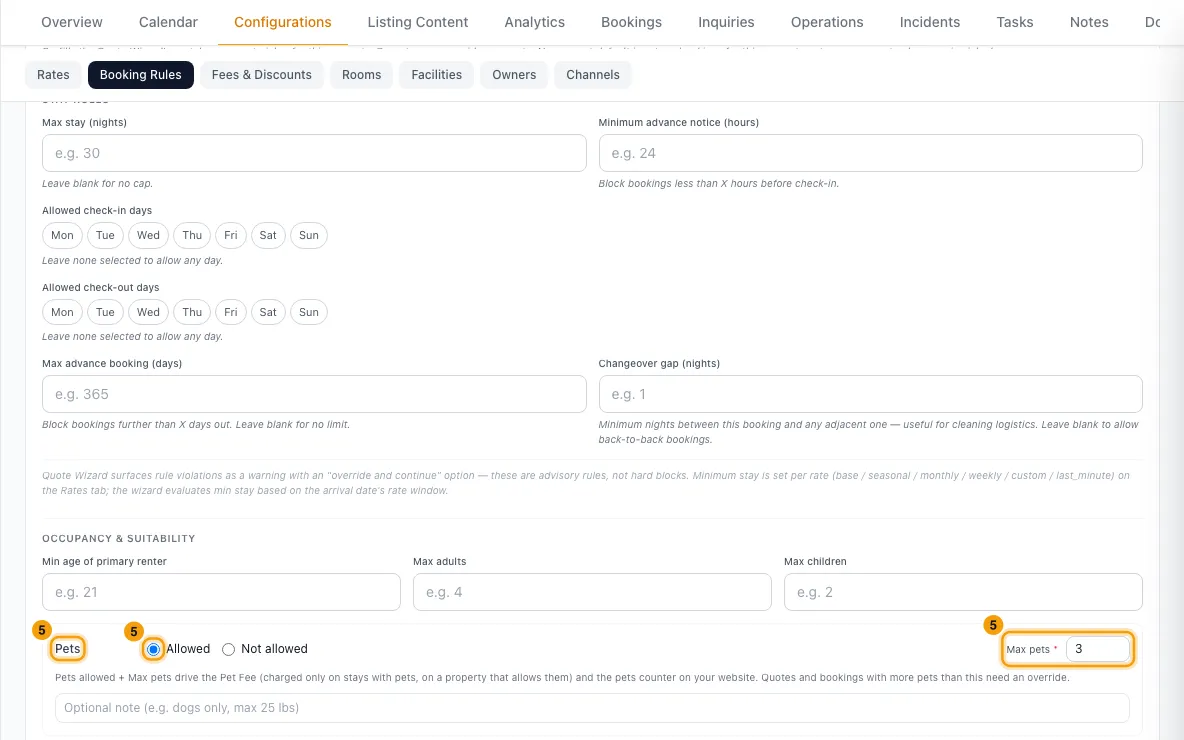Viewport: 1184px width, 740px height.
Task: Focus the optional pets note field
Action: pyautogui.click(x=592, y=708)
